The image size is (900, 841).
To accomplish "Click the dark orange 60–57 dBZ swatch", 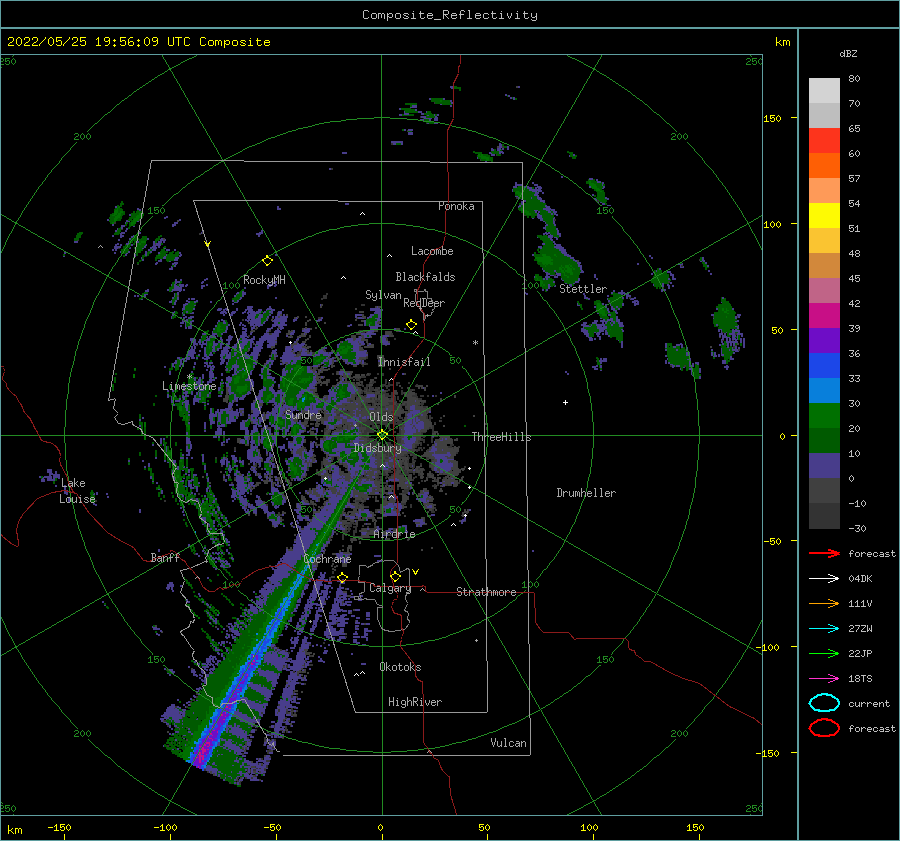I will pos(824,165).
